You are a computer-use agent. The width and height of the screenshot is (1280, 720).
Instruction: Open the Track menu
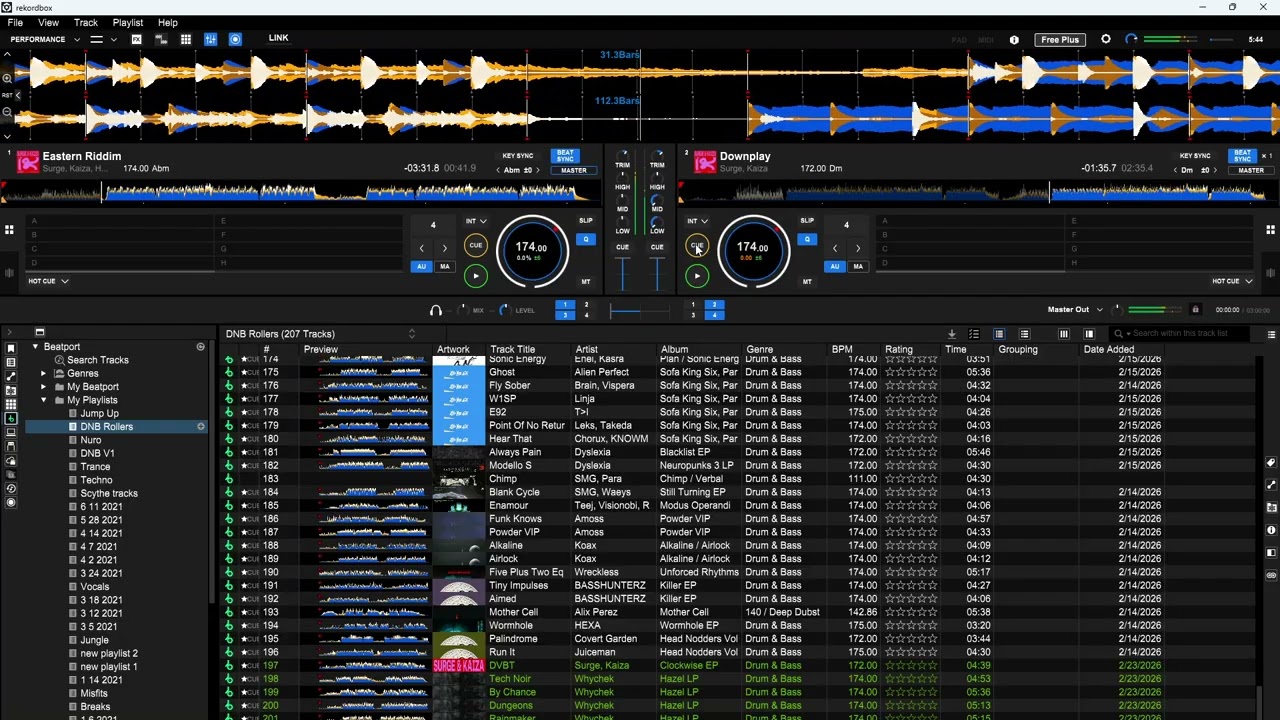tap(86, 22)
